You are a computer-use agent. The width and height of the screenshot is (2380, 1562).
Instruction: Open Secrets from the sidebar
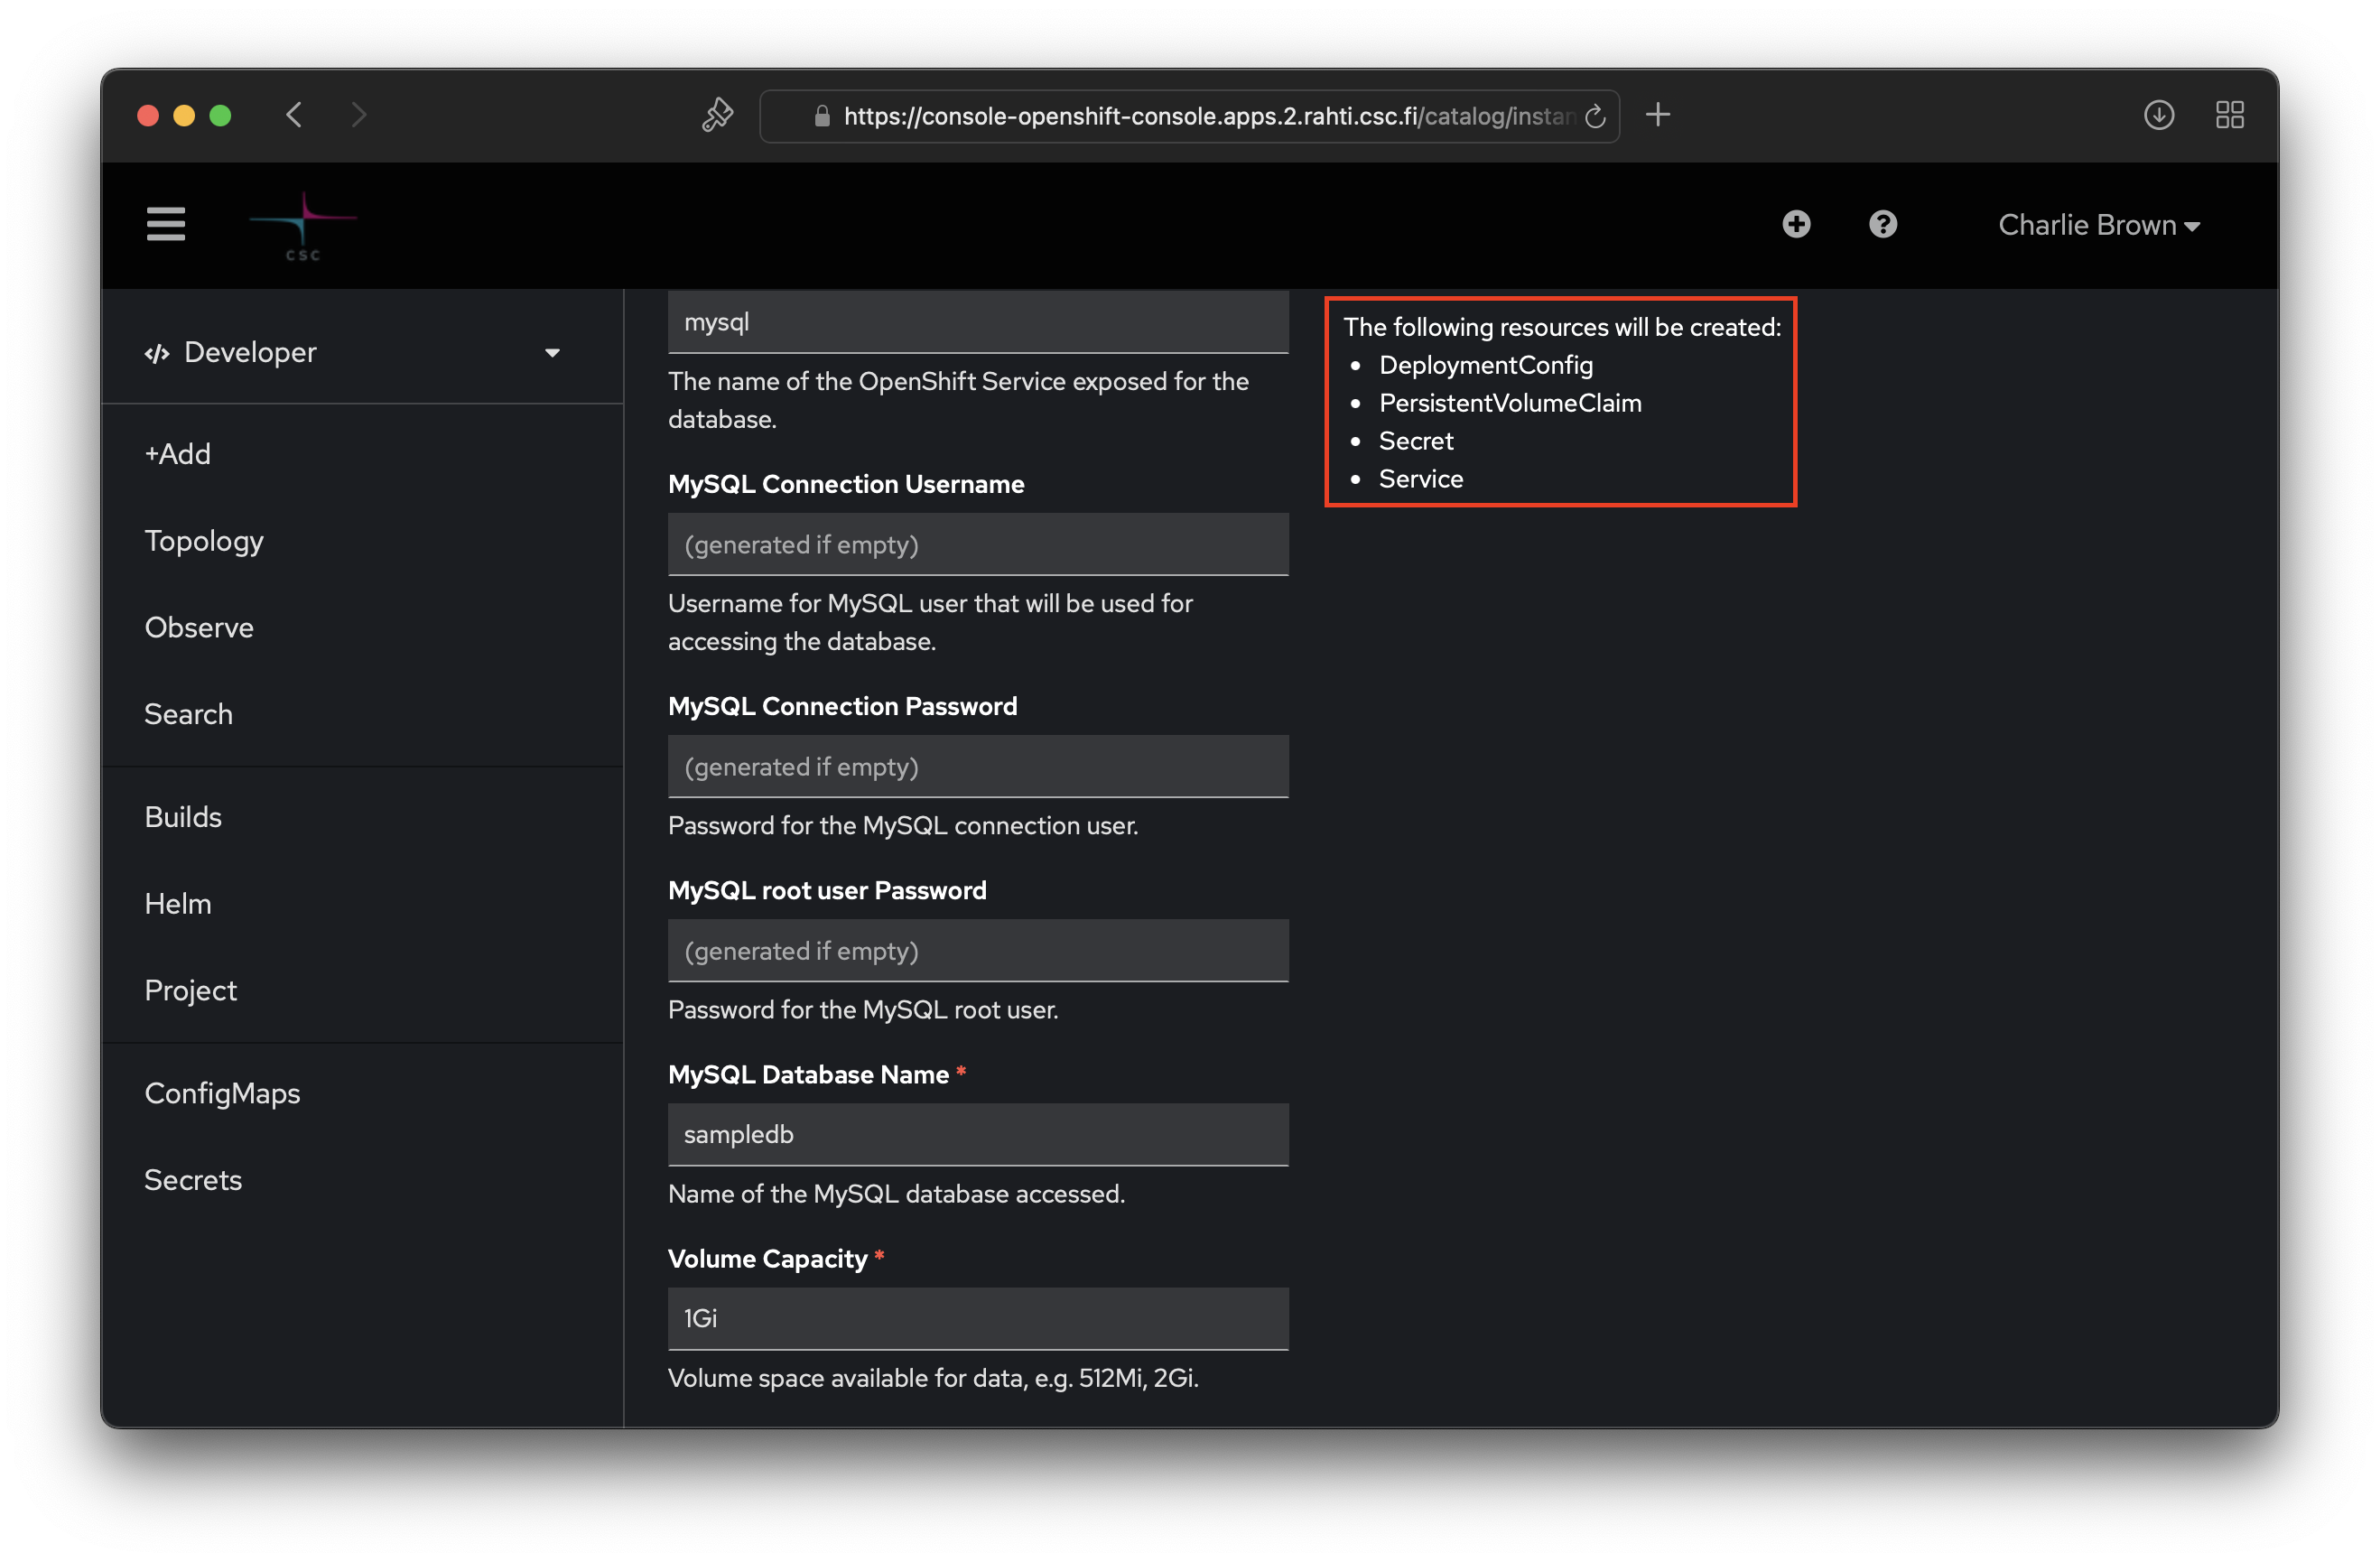point(193,1180)
